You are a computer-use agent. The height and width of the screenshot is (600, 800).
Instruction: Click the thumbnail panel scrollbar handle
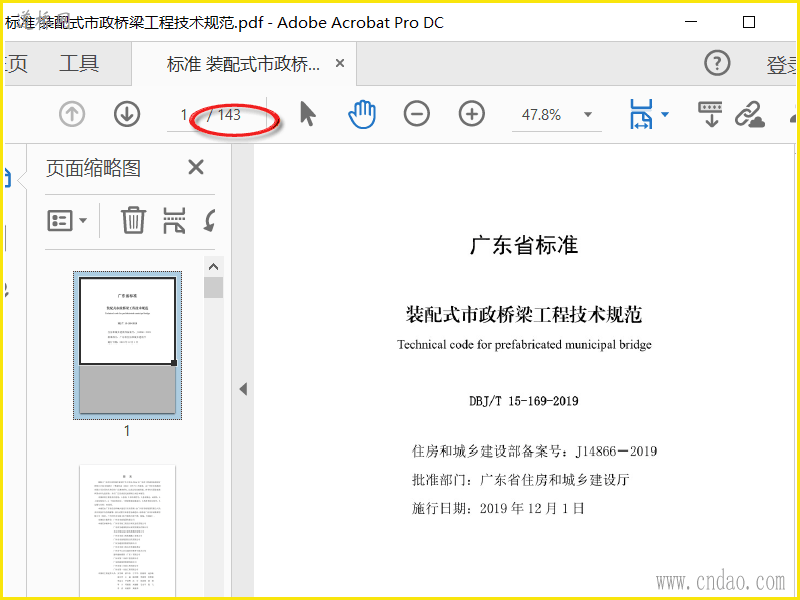coord(213,287)
